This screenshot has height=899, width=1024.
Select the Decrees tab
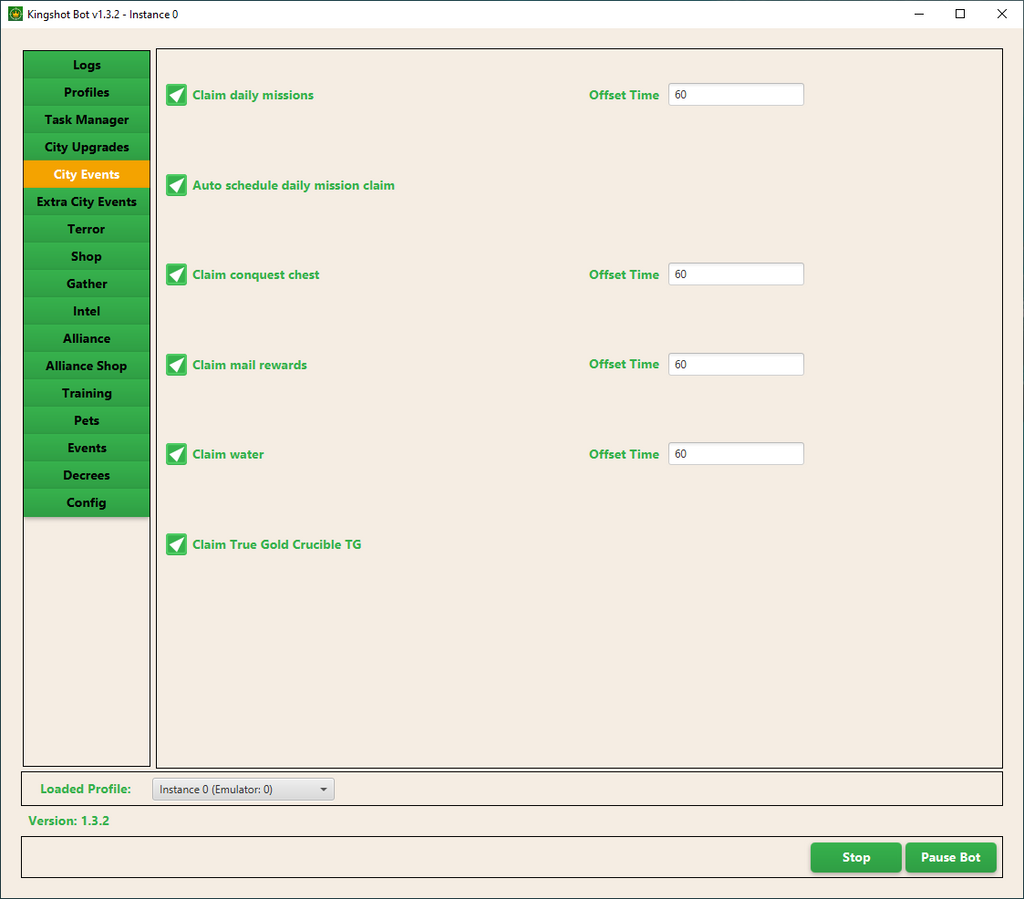pos(87,475)
